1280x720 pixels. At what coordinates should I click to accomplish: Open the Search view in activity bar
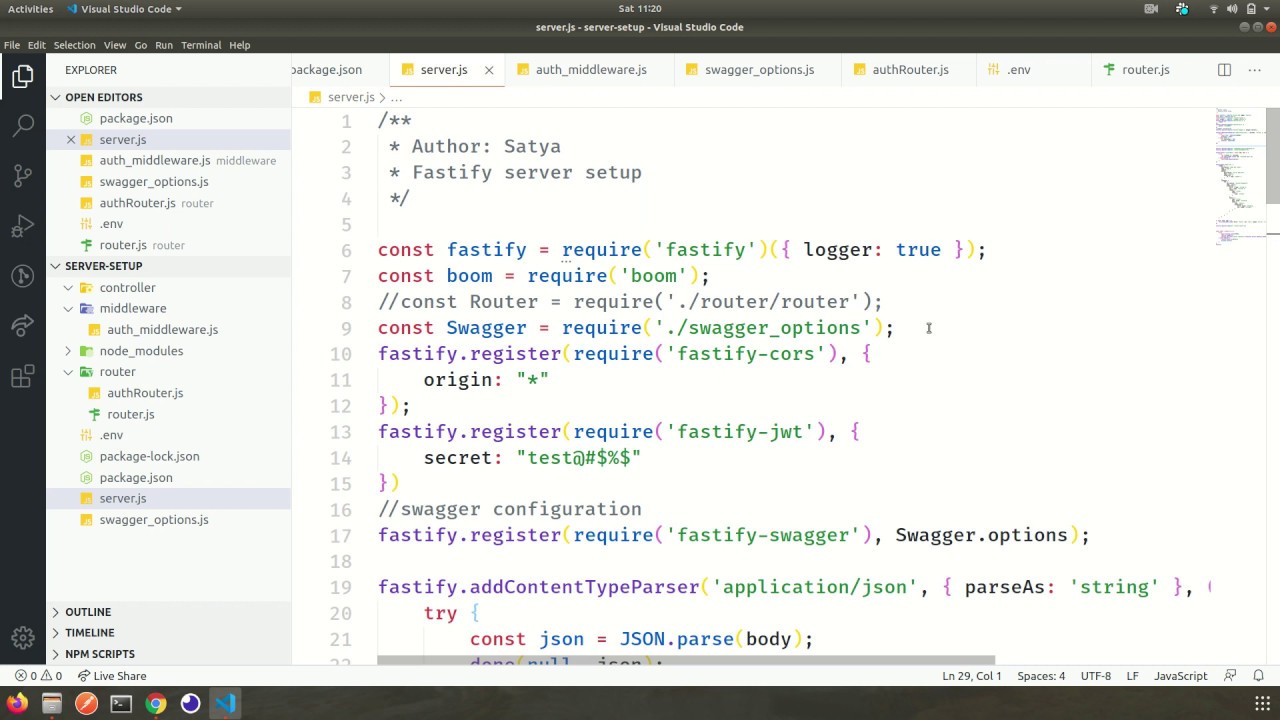[23, 125]
